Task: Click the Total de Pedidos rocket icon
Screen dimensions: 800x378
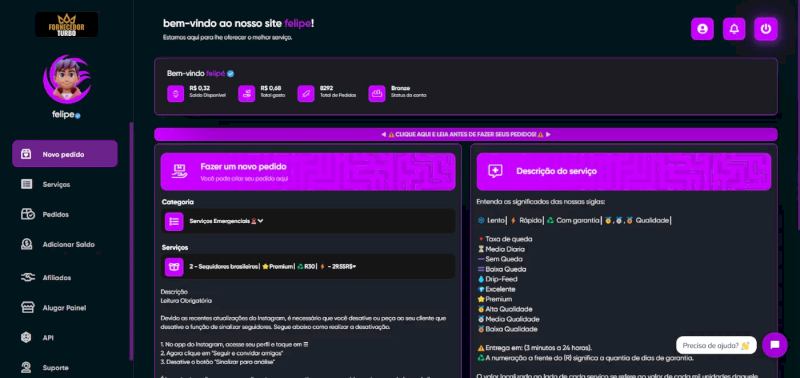Action: pyautogui.click(x=306, y=94)
